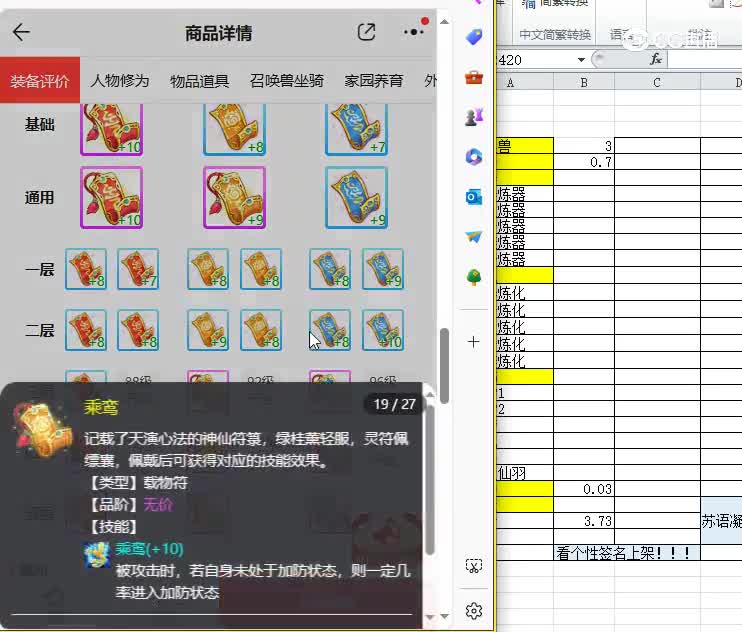Select Excel column A header
Screen dimensions: 742x632
[525, 82]
